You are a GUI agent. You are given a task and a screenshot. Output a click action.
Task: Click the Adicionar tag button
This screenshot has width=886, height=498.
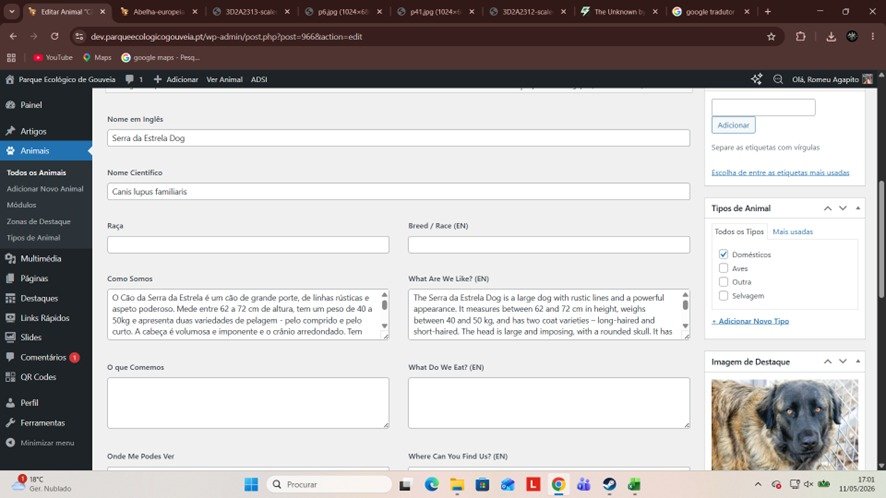pyautogui.click(x=733, y=125)
